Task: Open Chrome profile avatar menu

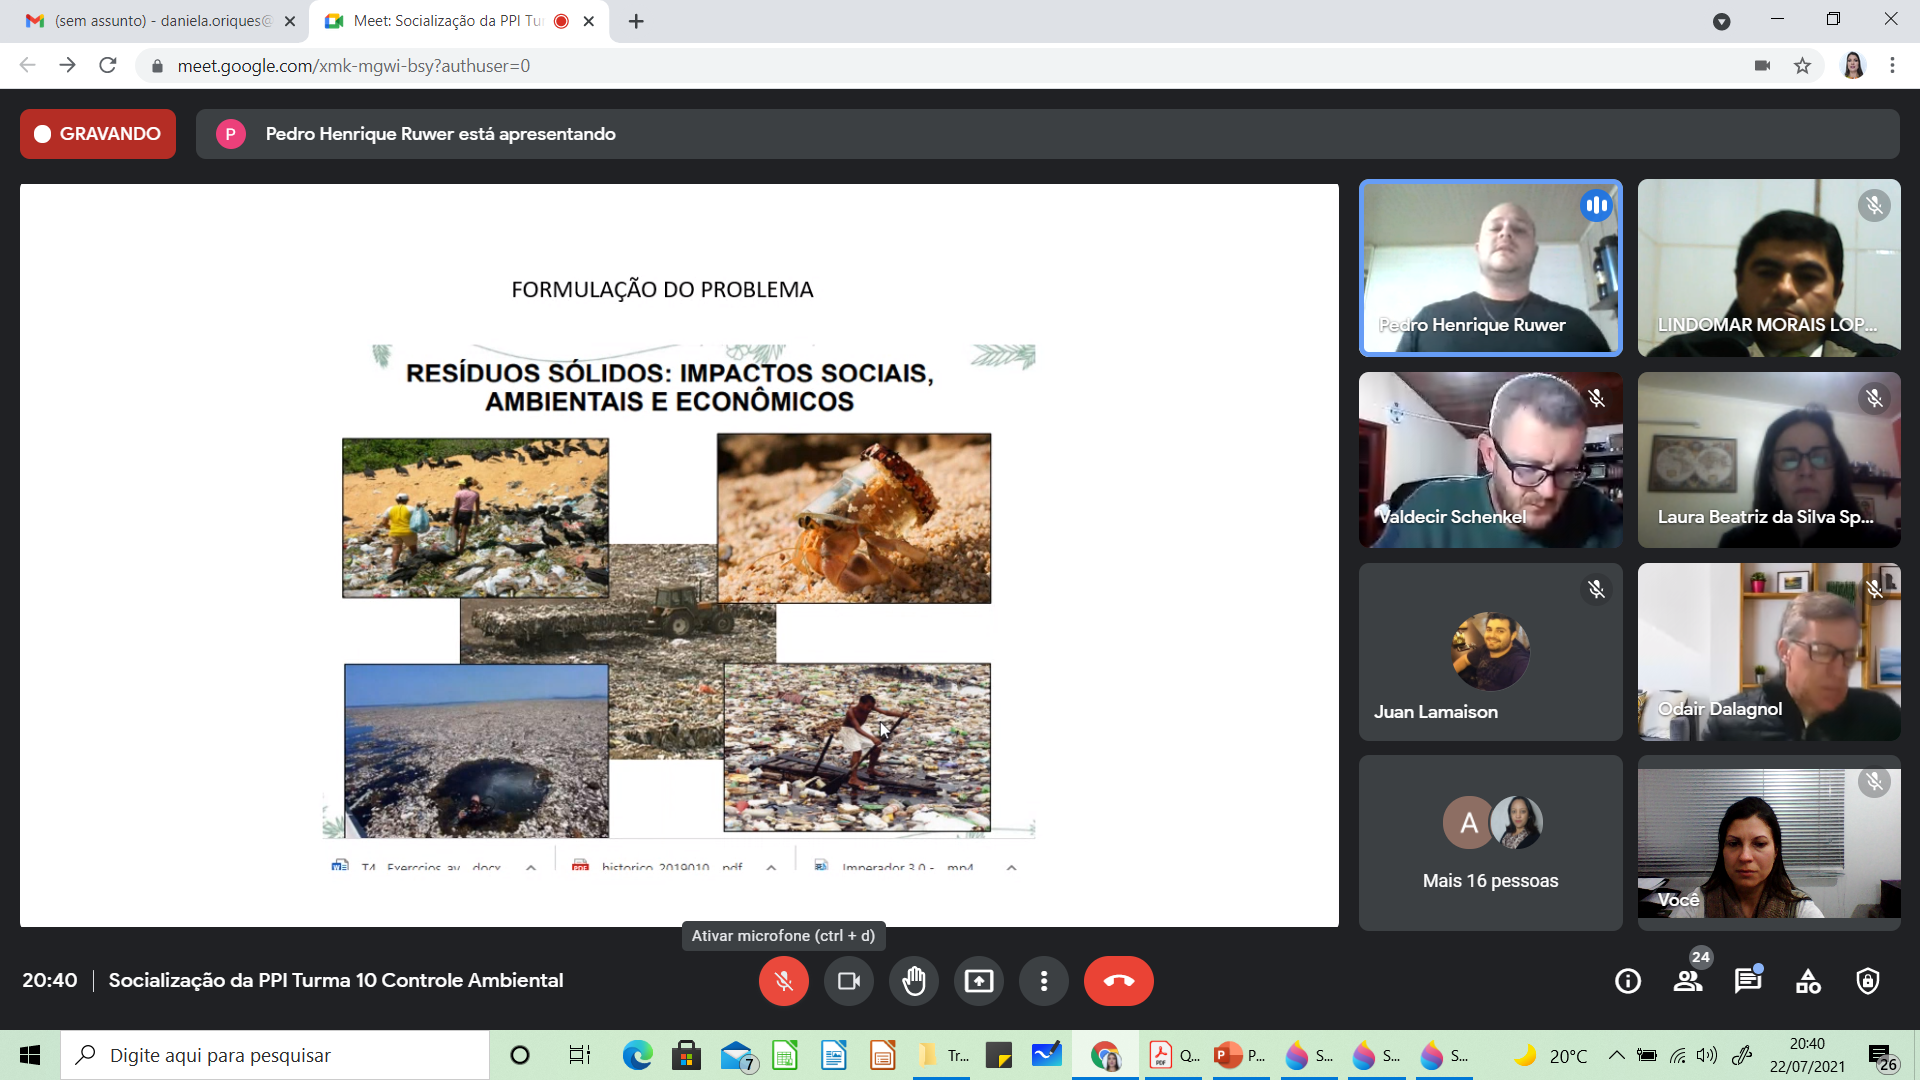Action: [x=1852, y=66]
